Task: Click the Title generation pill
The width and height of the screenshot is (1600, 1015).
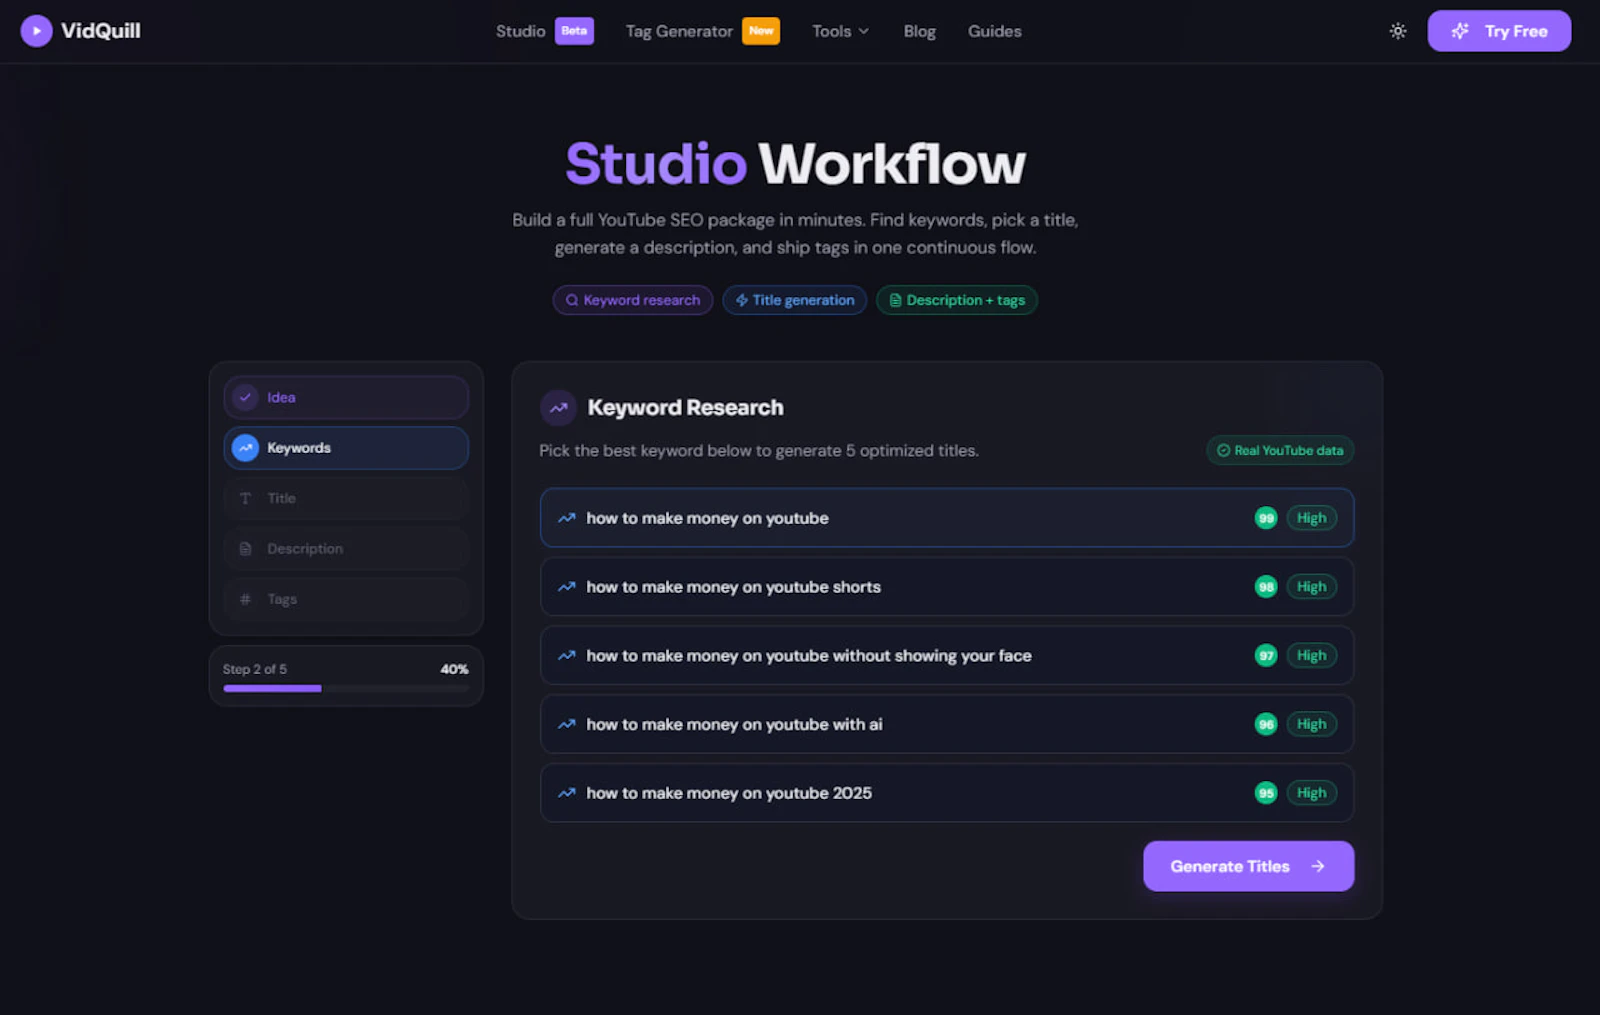Action: click(x=795, y=300)
